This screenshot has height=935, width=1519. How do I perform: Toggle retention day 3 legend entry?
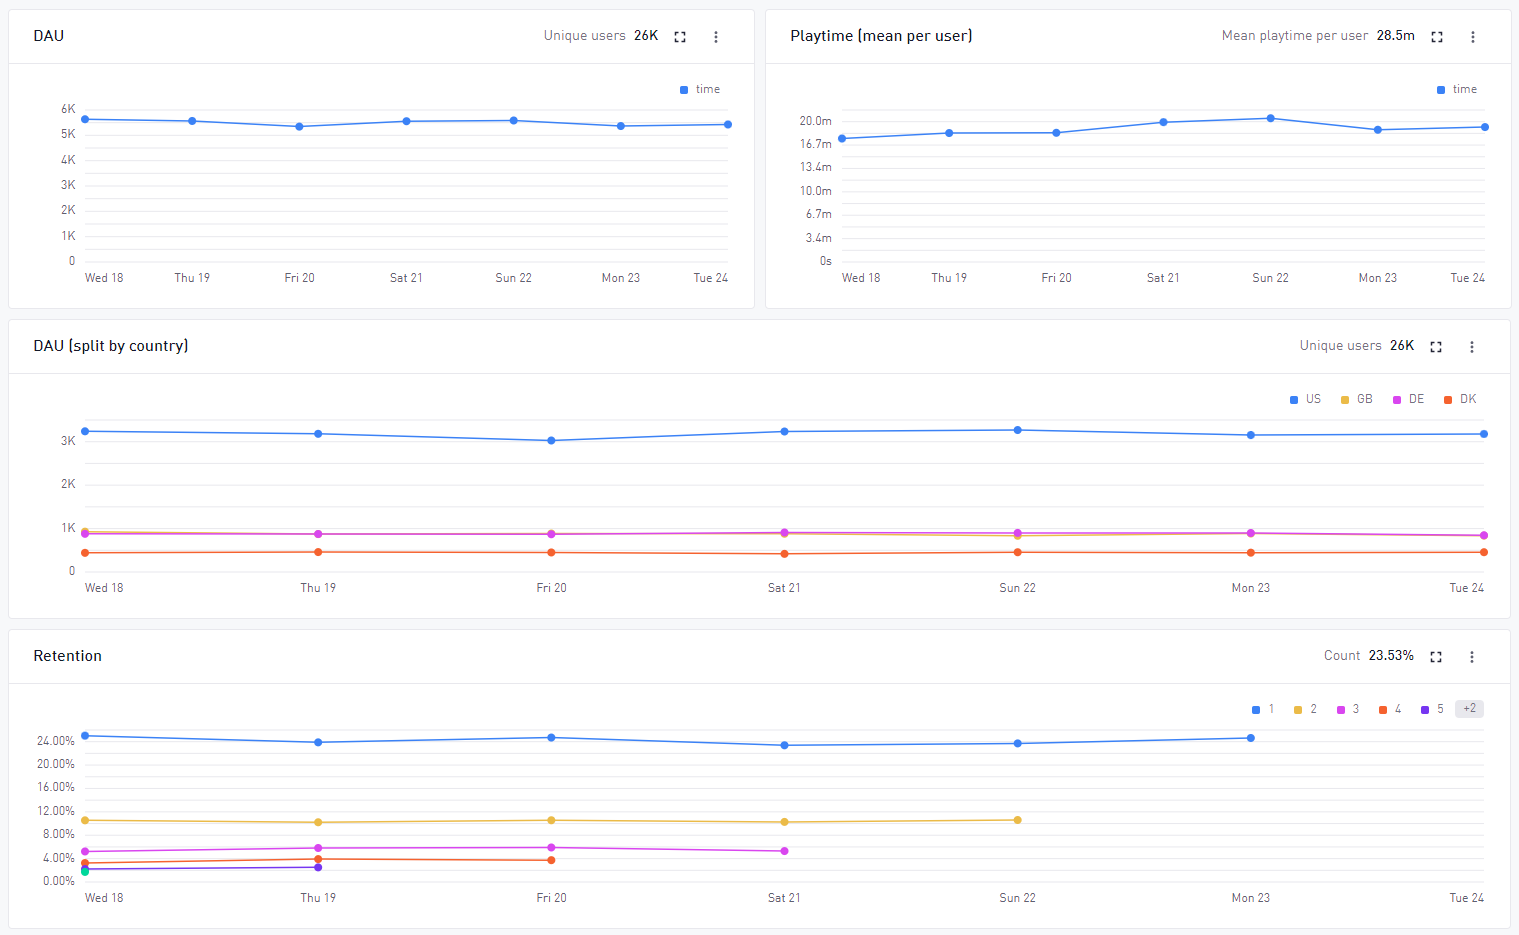pos(1348,709)
